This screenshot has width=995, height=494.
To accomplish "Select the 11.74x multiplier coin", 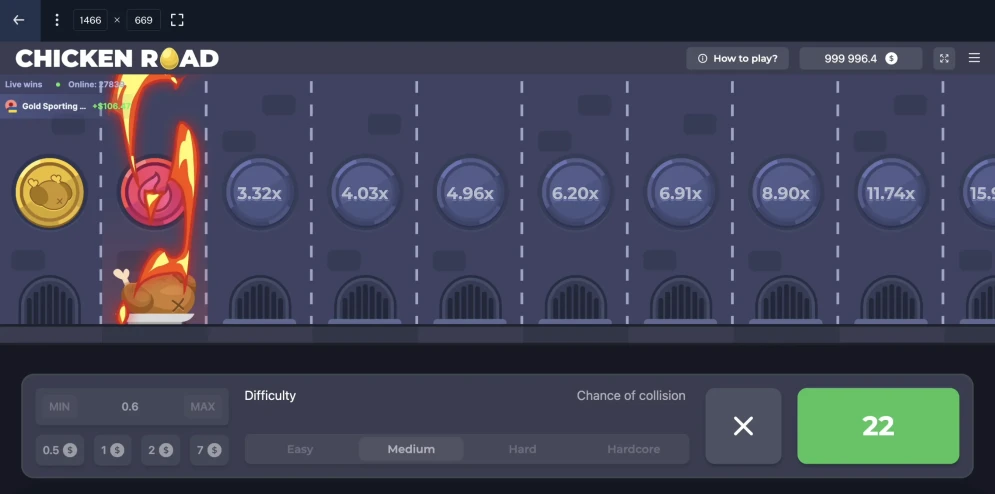I will (x=891, y=193).
